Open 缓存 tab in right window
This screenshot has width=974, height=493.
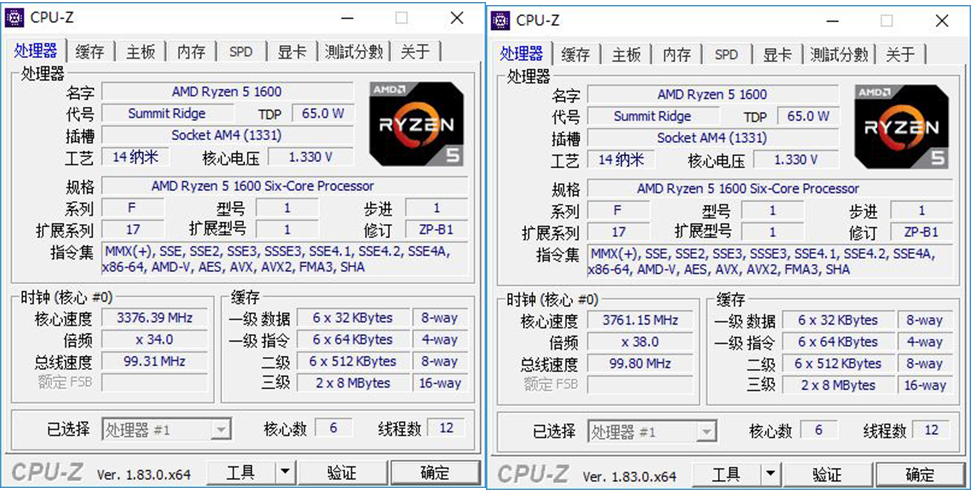[575, 55]
